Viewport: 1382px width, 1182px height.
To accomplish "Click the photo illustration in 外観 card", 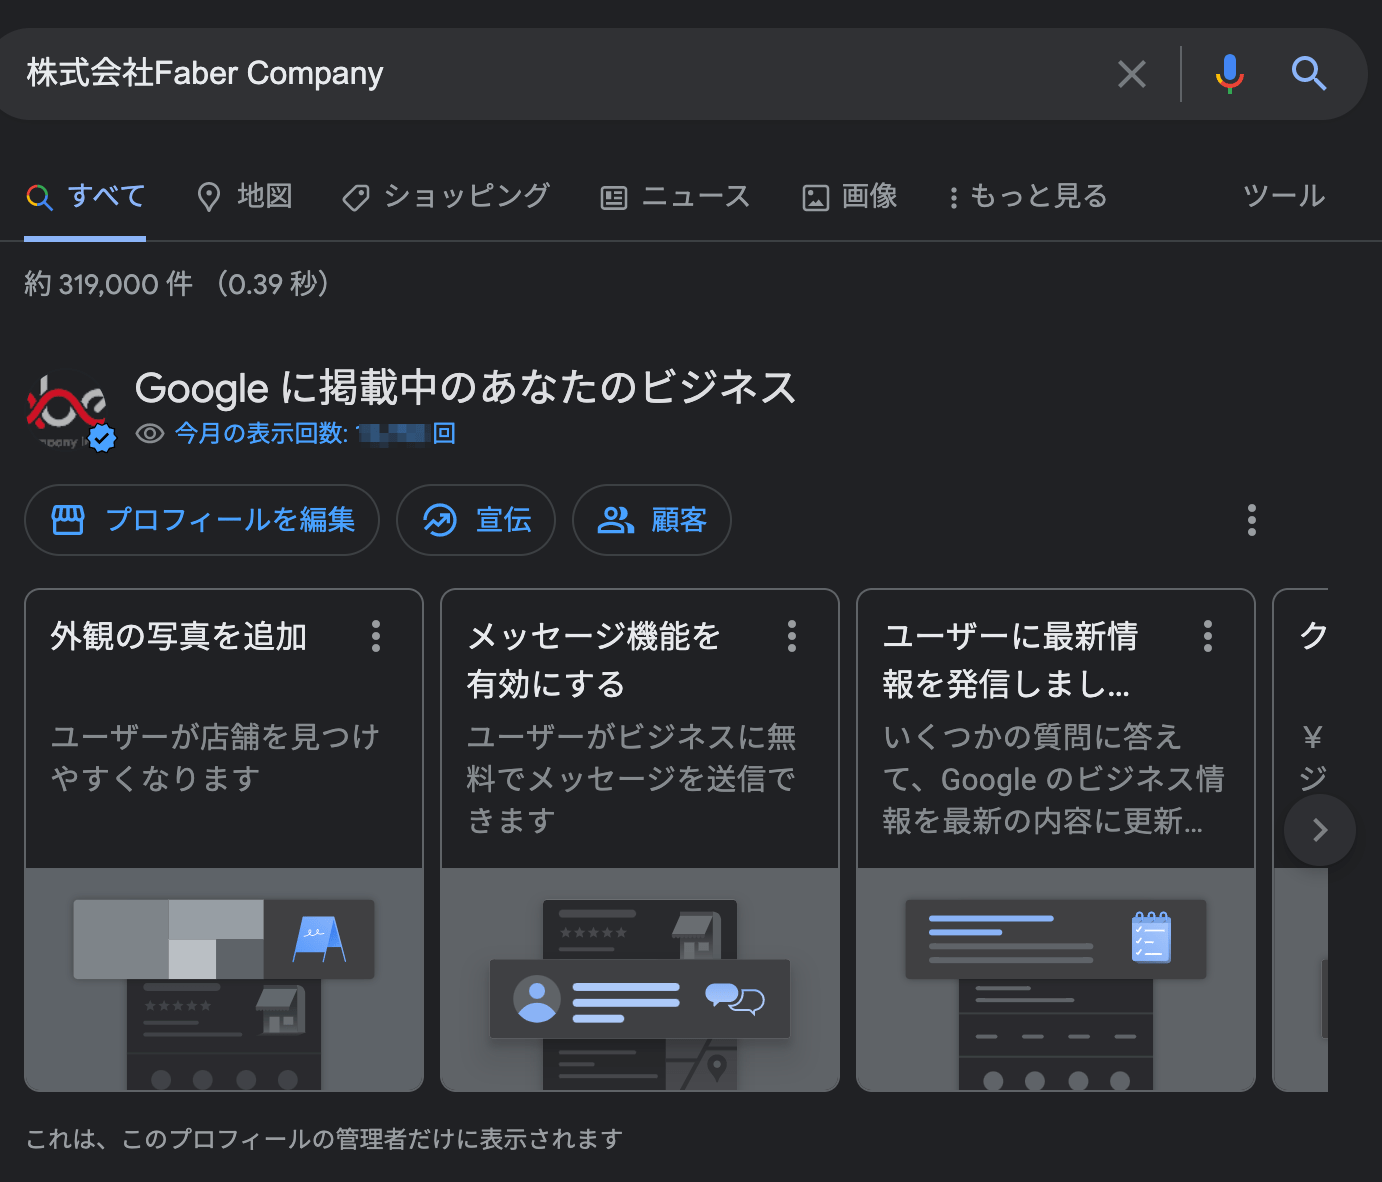I will (x=224, y=980).
